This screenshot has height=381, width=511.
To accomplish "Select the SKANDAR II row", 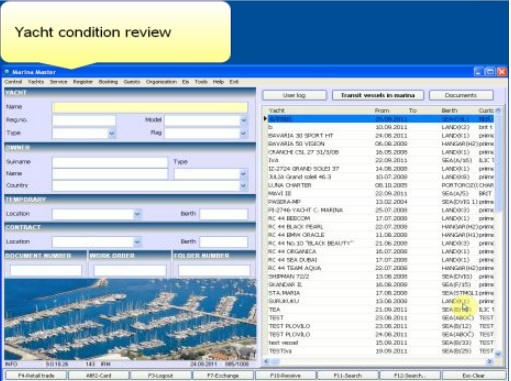I will pyautogui.click(x=380, y=285).
